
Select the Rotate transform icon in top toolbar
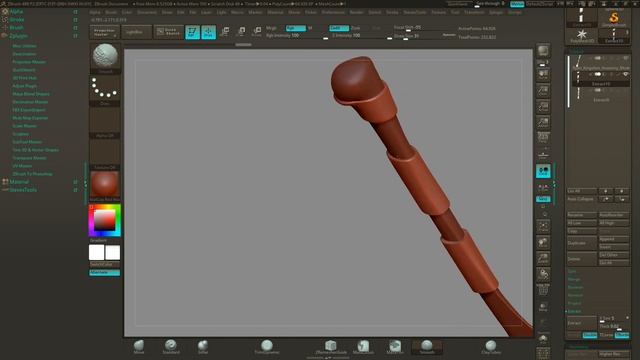pos(257,32)
